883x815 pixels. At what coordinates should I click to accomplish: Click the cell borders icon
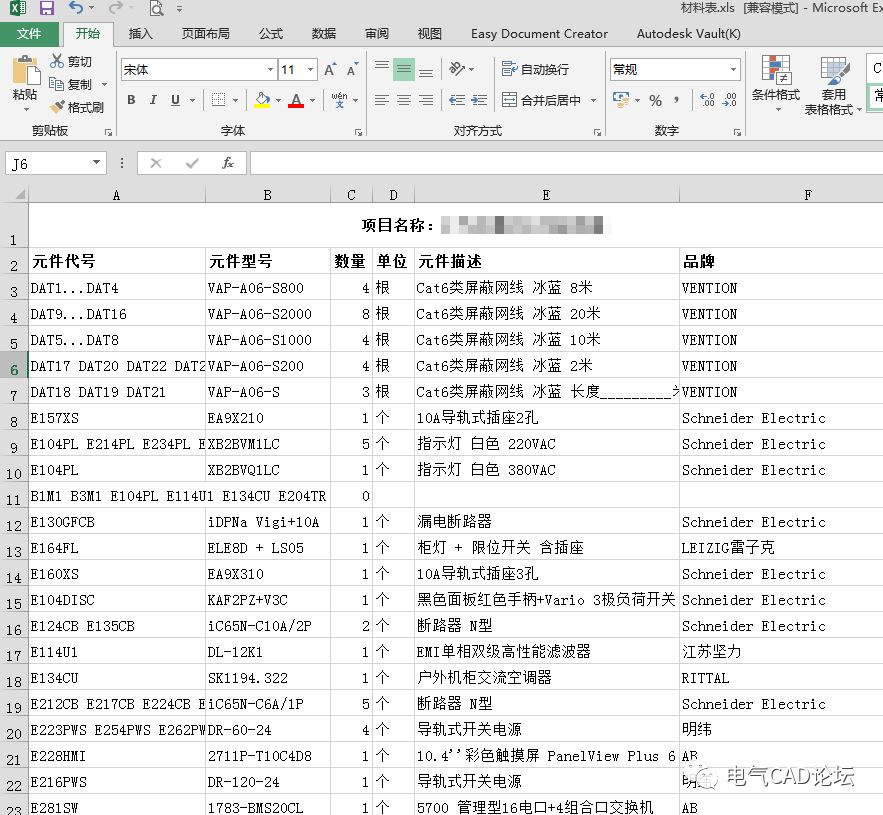coord(218,100)
